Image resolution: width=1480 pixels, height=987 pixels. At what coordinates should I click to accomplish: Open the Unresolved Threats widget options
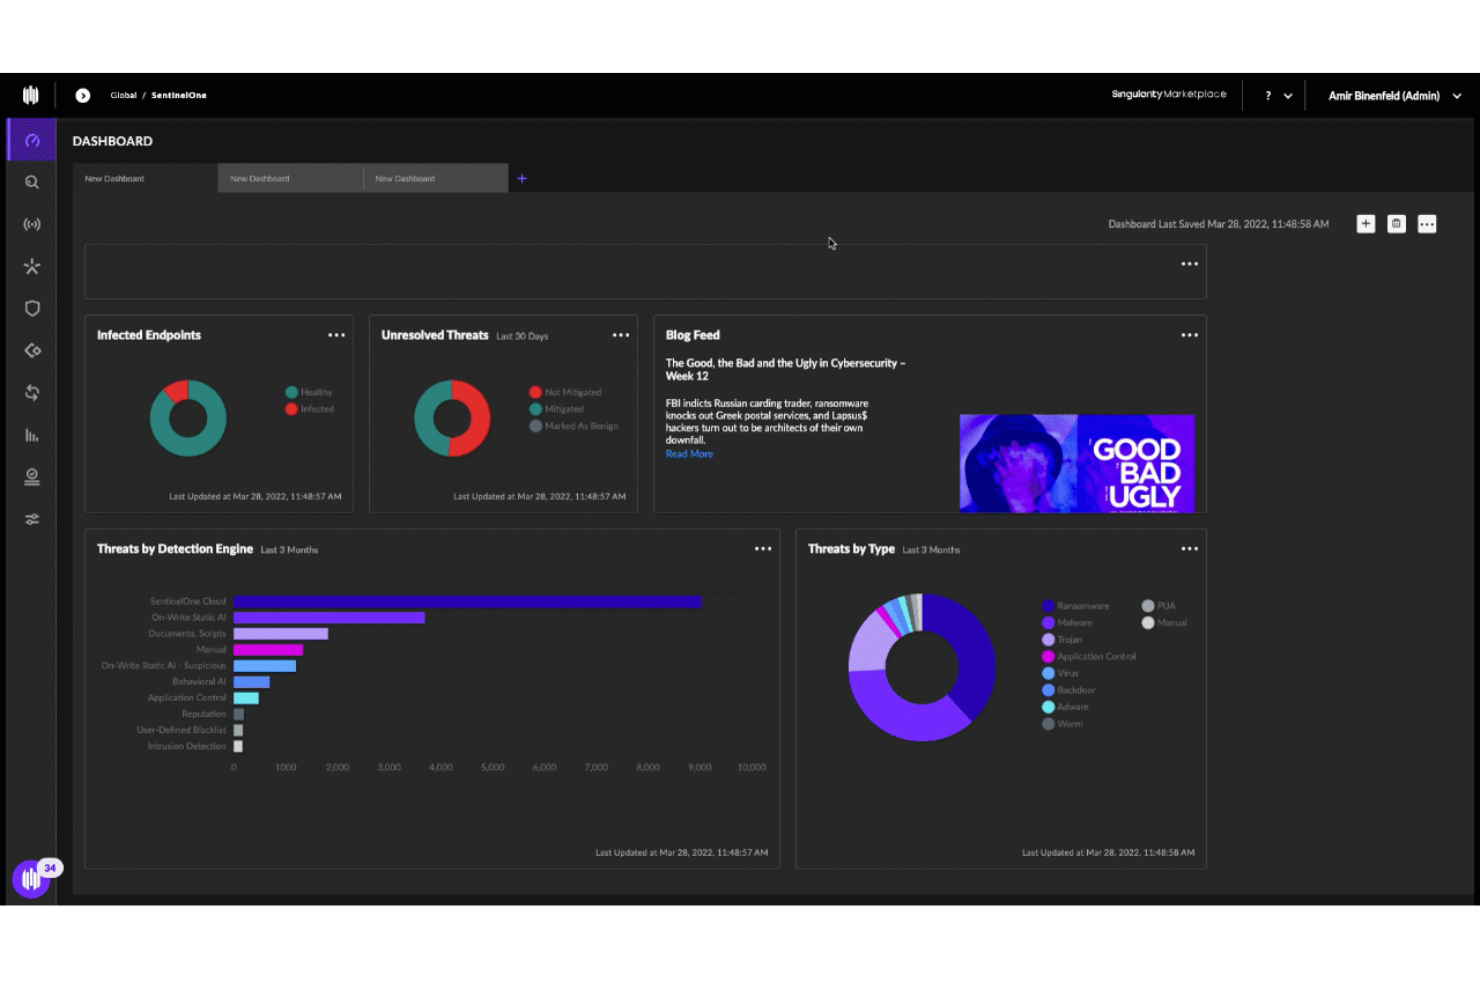click(x=621, y=334)
